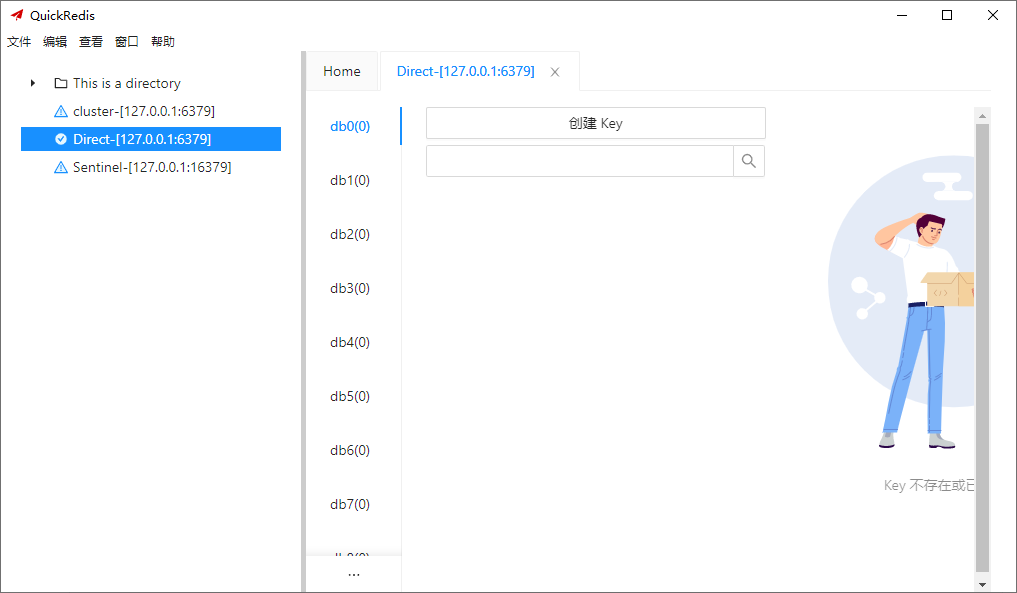Select database db3(0)
This screenshot has width=1017, height=593.
[350, 288]
